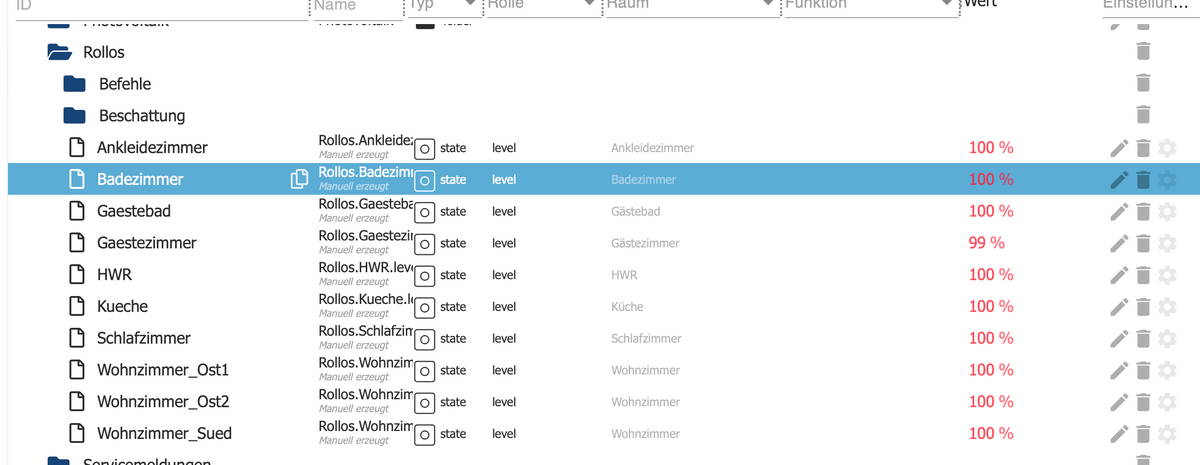Delete the Beschattung folder via trash icon
1200x465 pixels.
click(x=1144, y=116)
